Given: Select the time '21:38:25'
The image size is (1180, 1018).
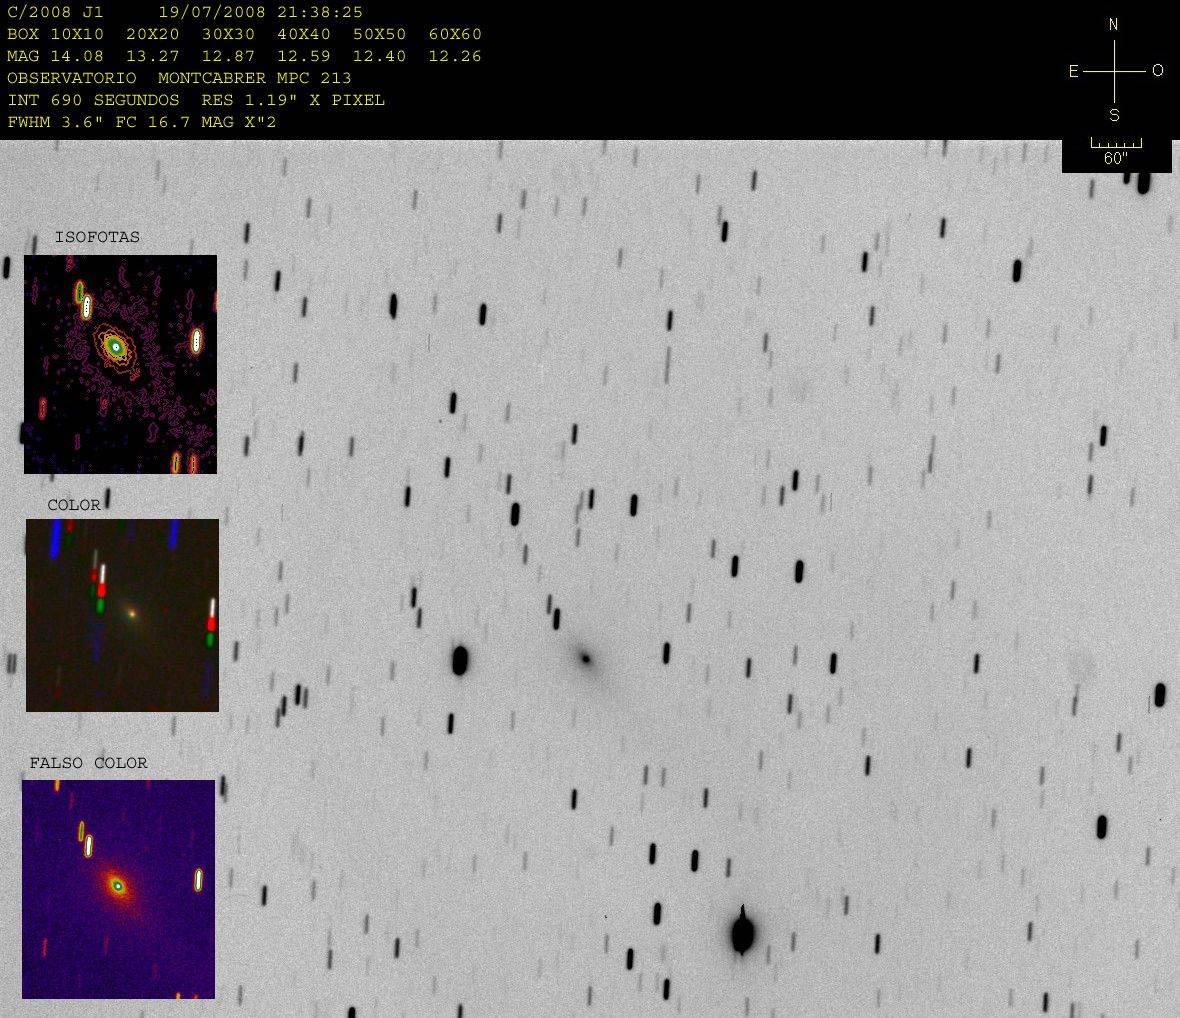Looking at the screenshot, I should click(320, 13).
